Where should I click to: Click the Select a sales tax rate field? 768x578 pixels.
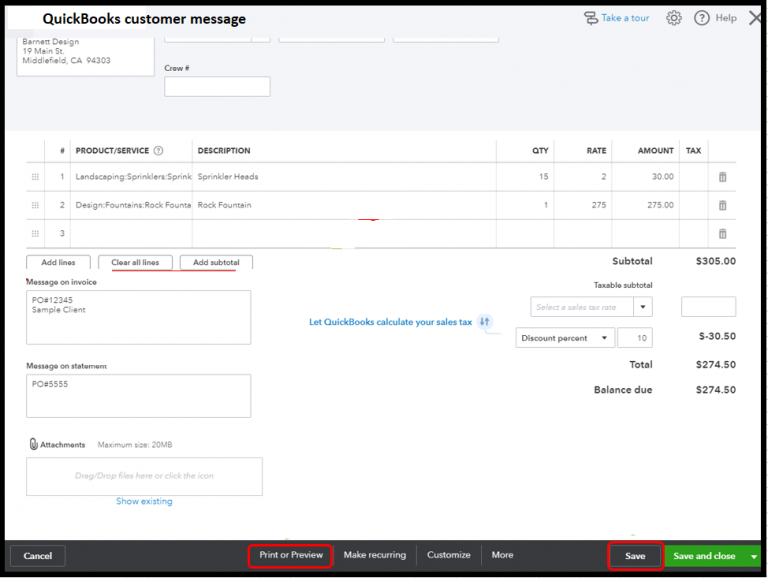pyautogui.click(x=582, y=307)
